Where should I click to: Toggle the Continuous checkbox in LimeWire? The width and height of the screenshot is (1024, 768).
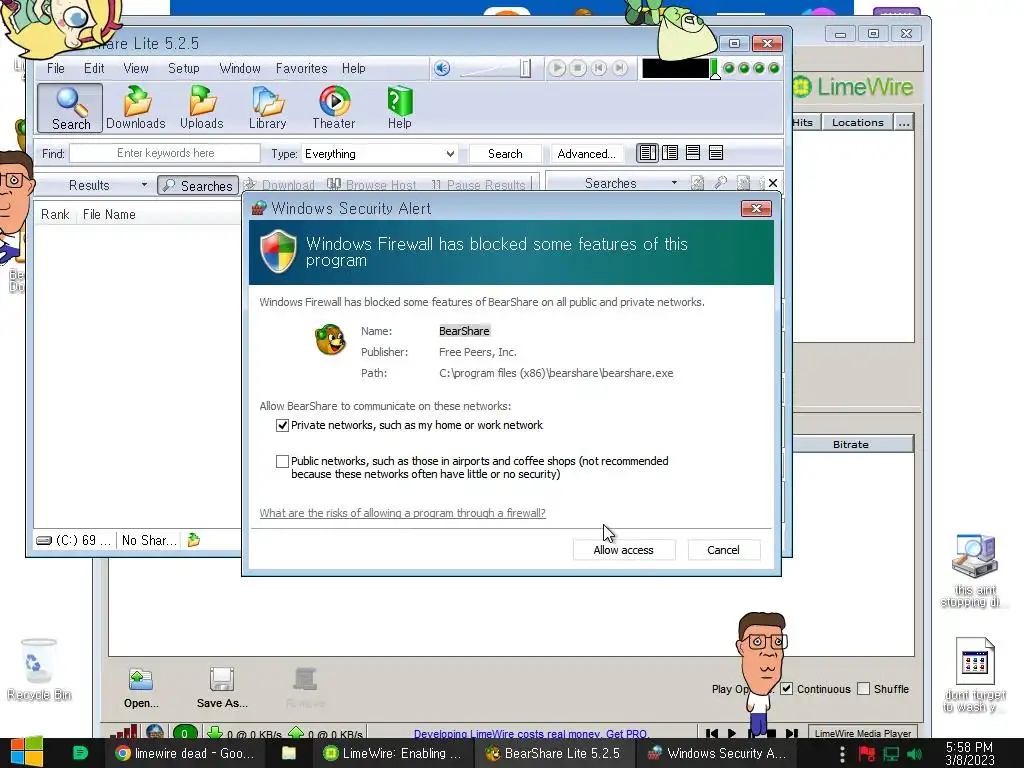(787, 689)
